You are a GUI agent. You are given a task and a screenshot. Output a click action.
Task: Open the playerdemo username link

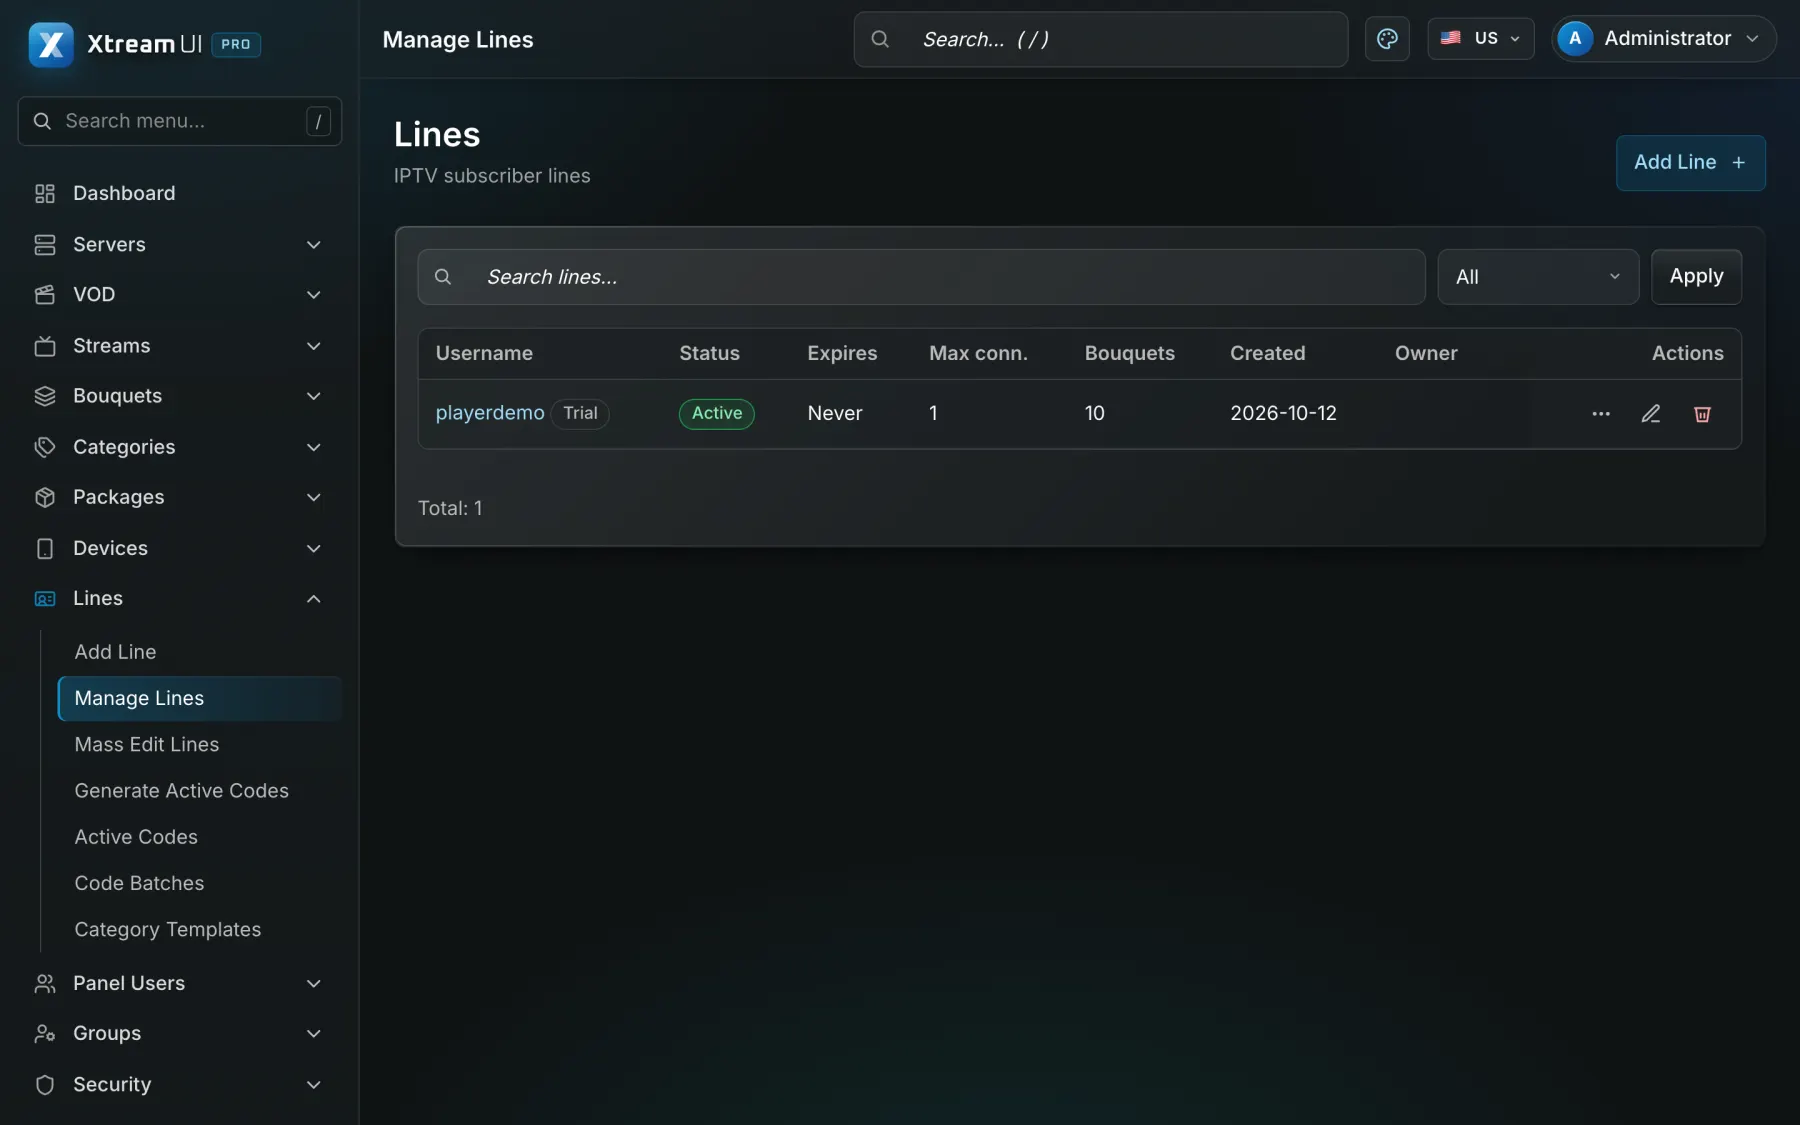click(x=490, y=413)
